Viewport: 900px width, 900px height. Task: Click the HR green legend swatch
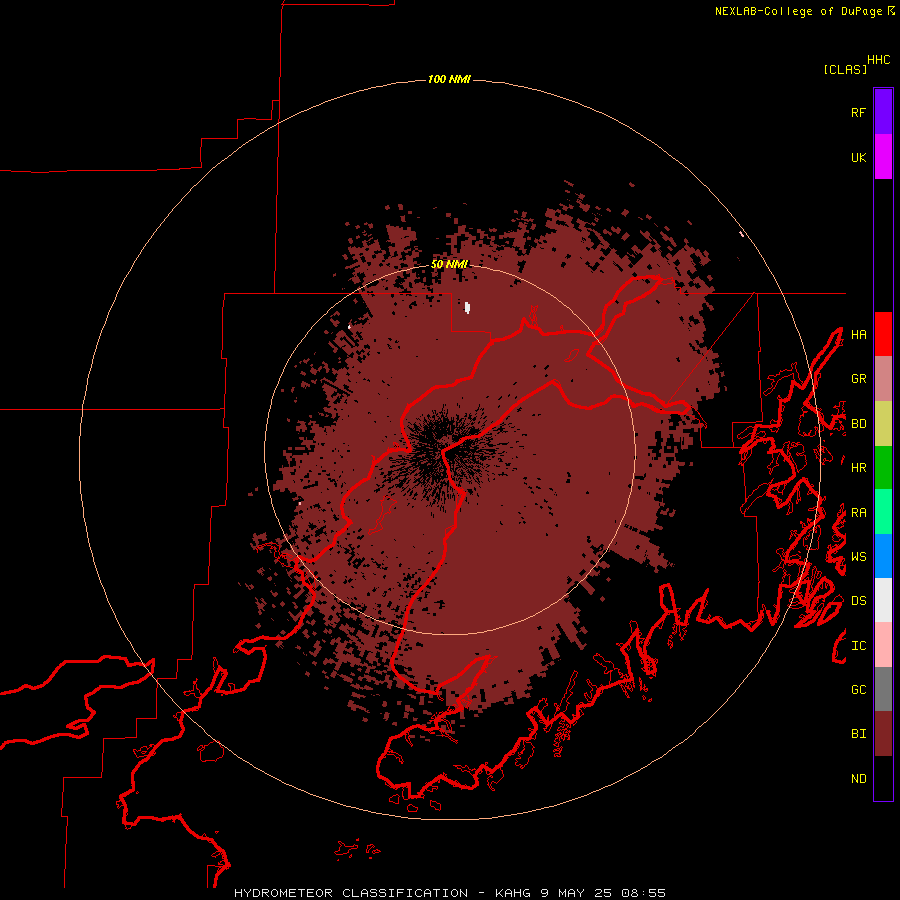tap(883, 468)
